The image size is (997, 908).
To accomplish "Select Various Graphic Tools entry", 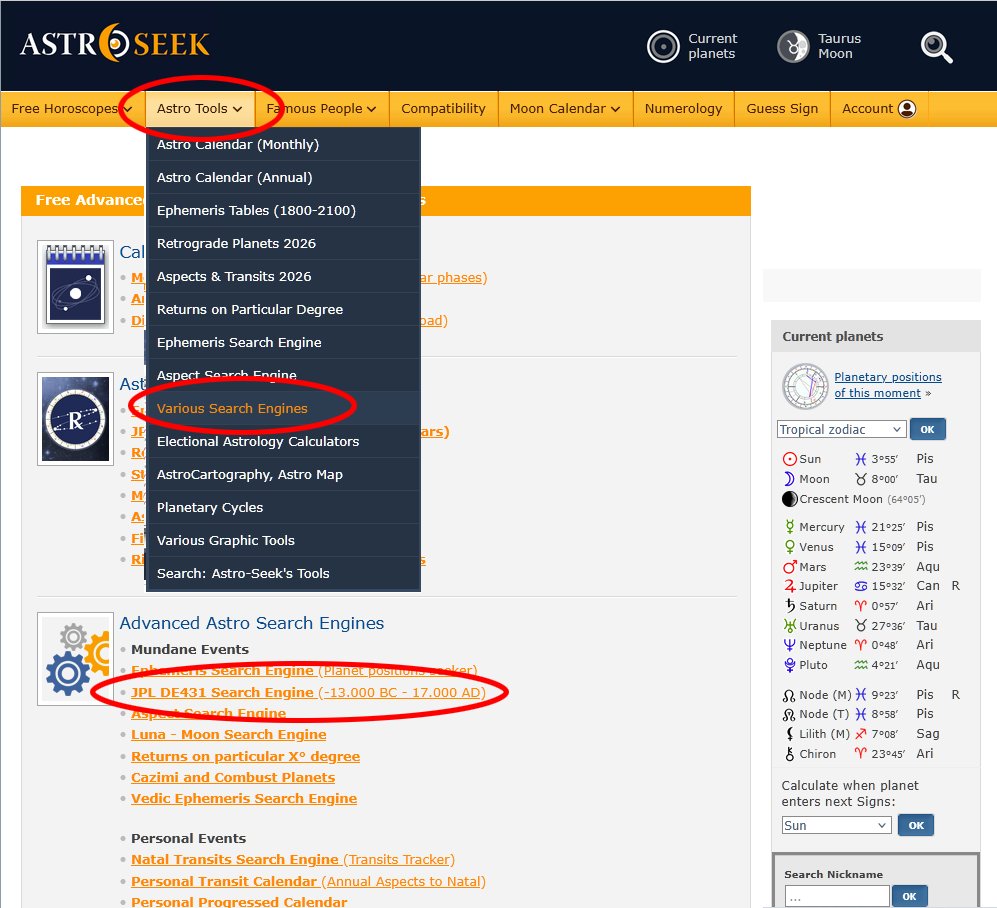I will click(x=283, y=540).
